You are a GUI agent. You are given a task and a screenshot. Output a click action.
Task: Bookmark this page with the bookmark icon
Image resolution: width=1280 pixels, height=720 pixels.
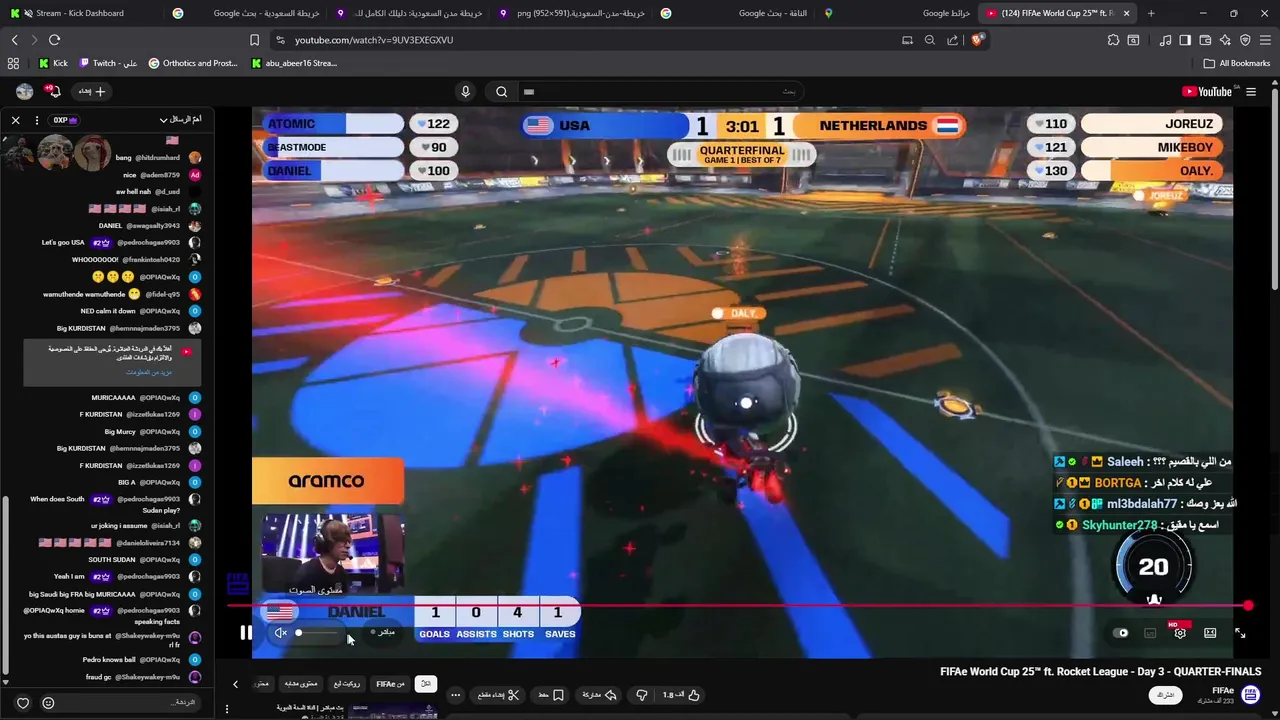tap(254, 40)
